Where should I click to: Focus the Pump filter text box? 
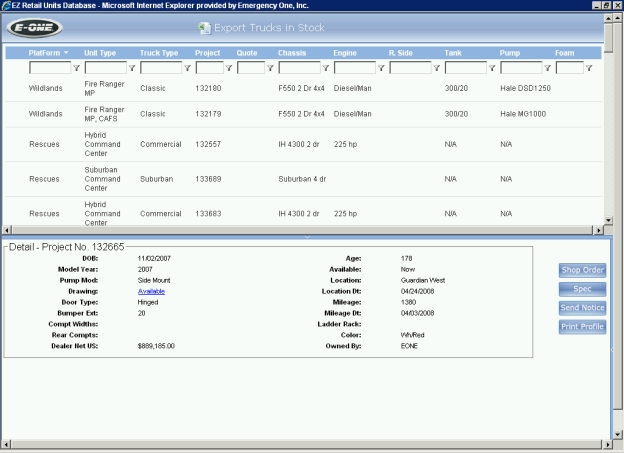pos(521,68)
